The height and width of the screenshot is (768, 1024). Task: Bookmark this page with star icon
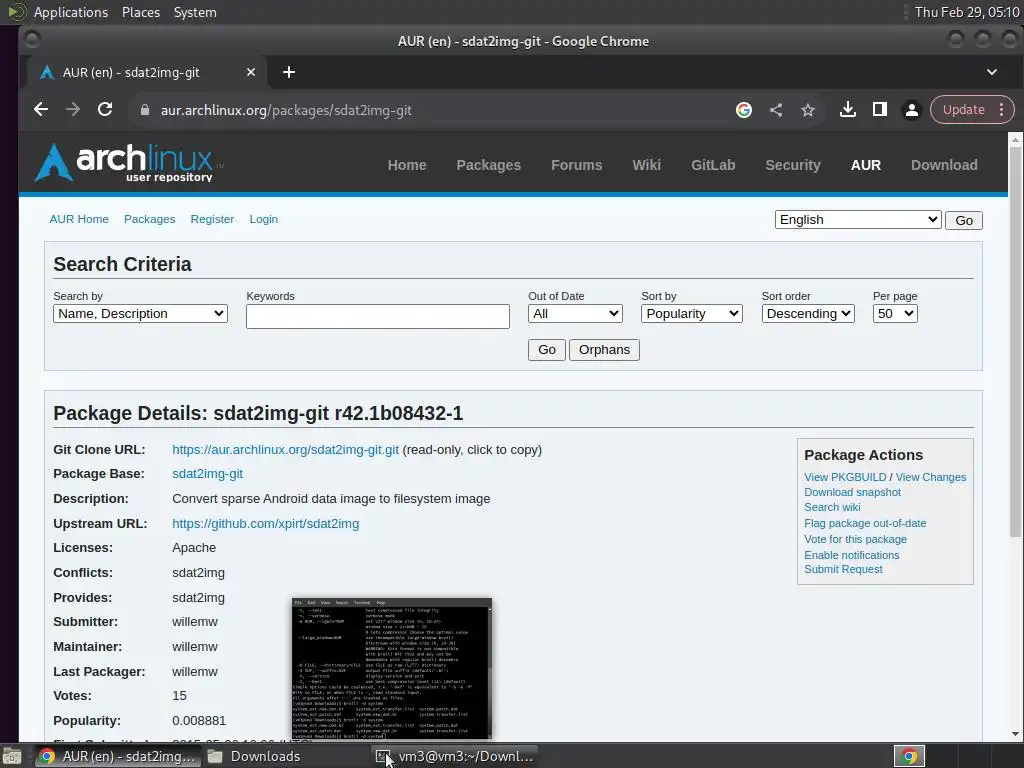click(808, 110)
